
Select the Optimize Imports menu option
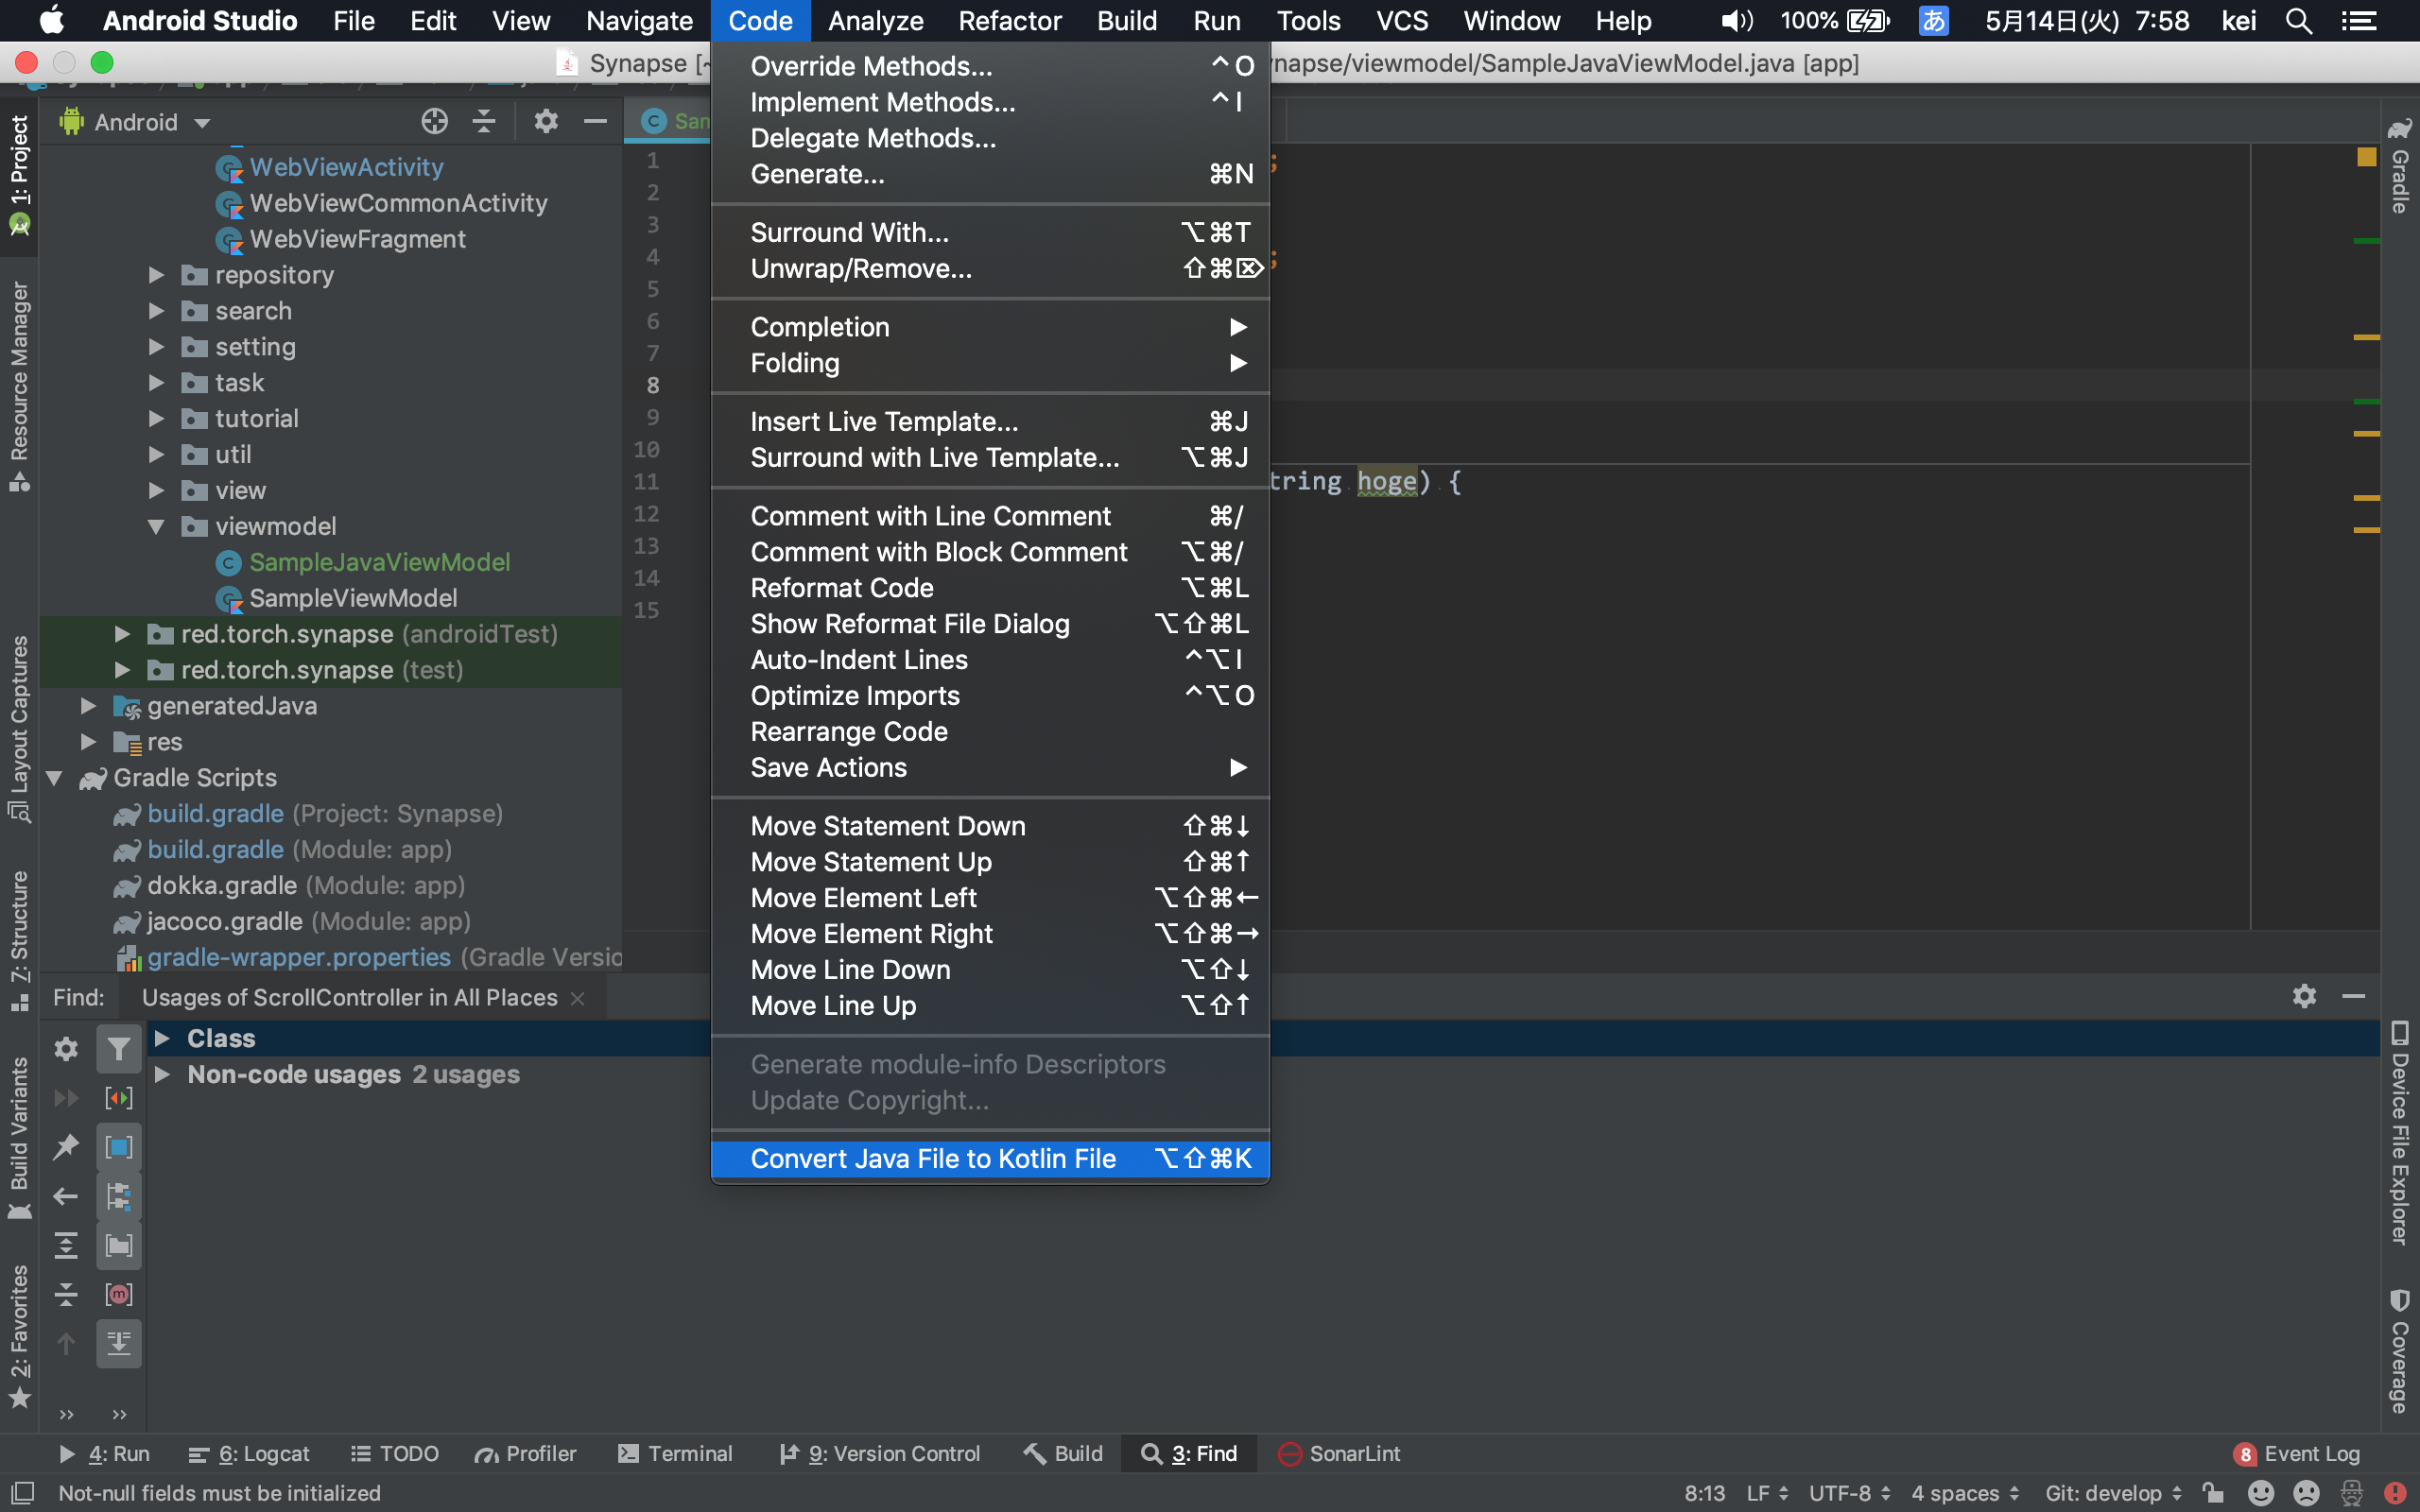854,695
